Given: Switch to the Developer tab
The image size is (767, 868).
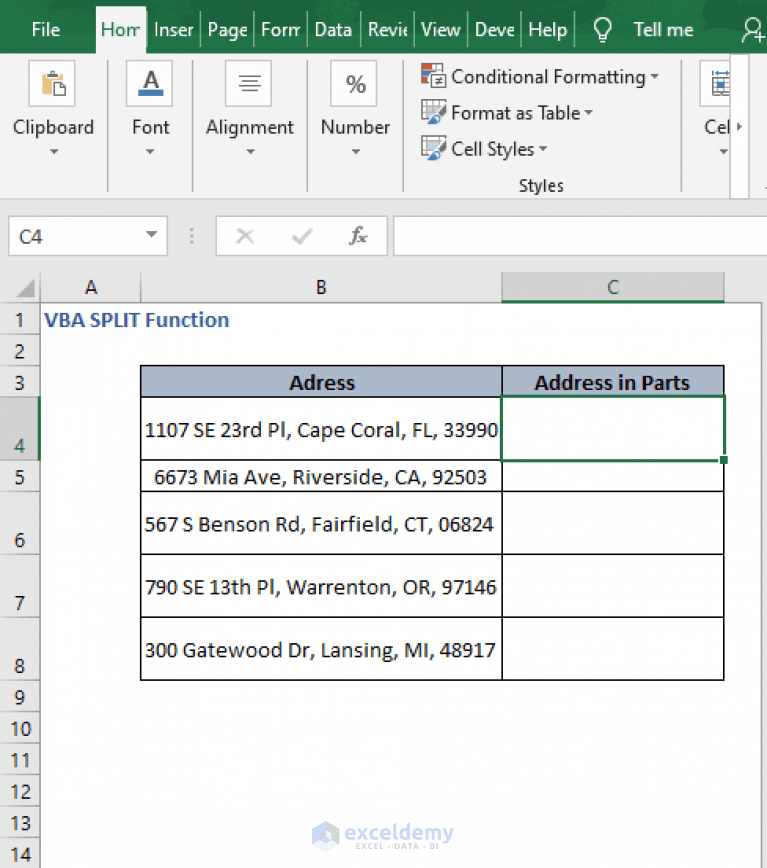Looking at the screenshot, I should click(x=494, y=29).
